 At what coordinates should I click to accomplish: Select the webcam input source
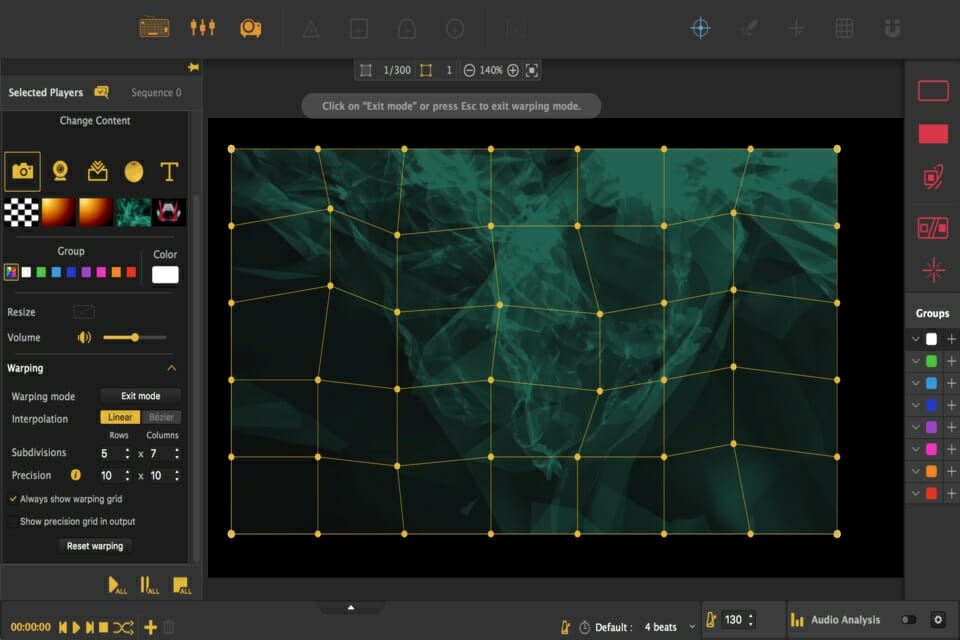coord(61,171)
